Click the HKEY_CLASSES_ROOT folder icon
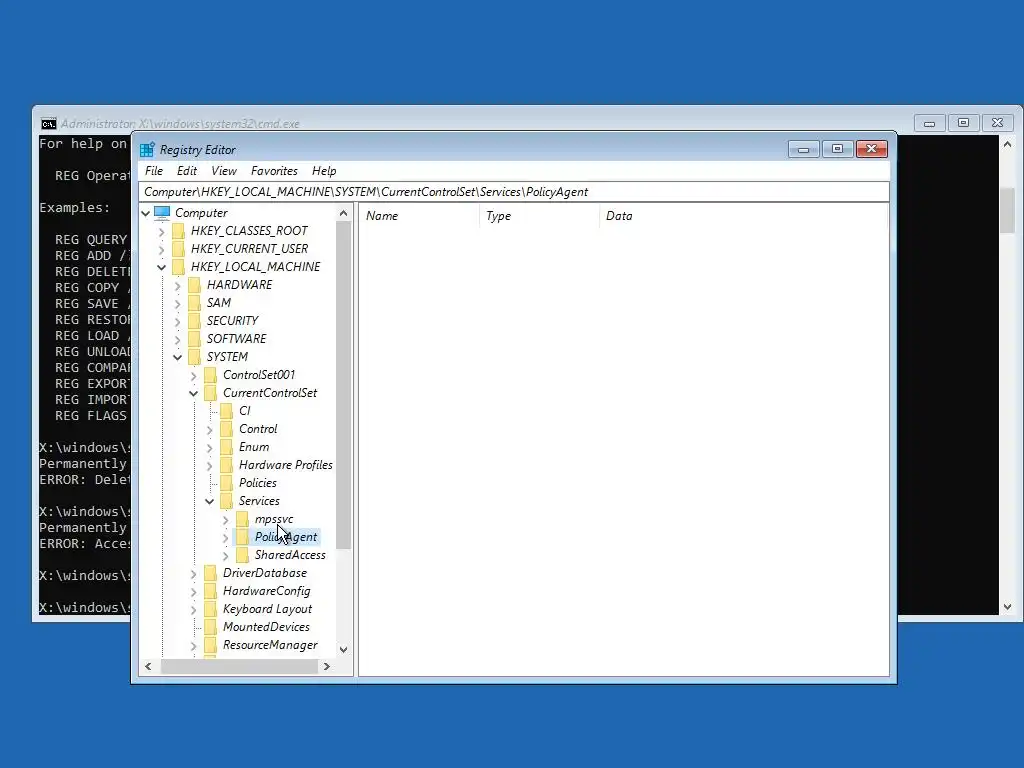Image resolution: width=1024 pixels, height=768 pixels. tap(178, 231)
